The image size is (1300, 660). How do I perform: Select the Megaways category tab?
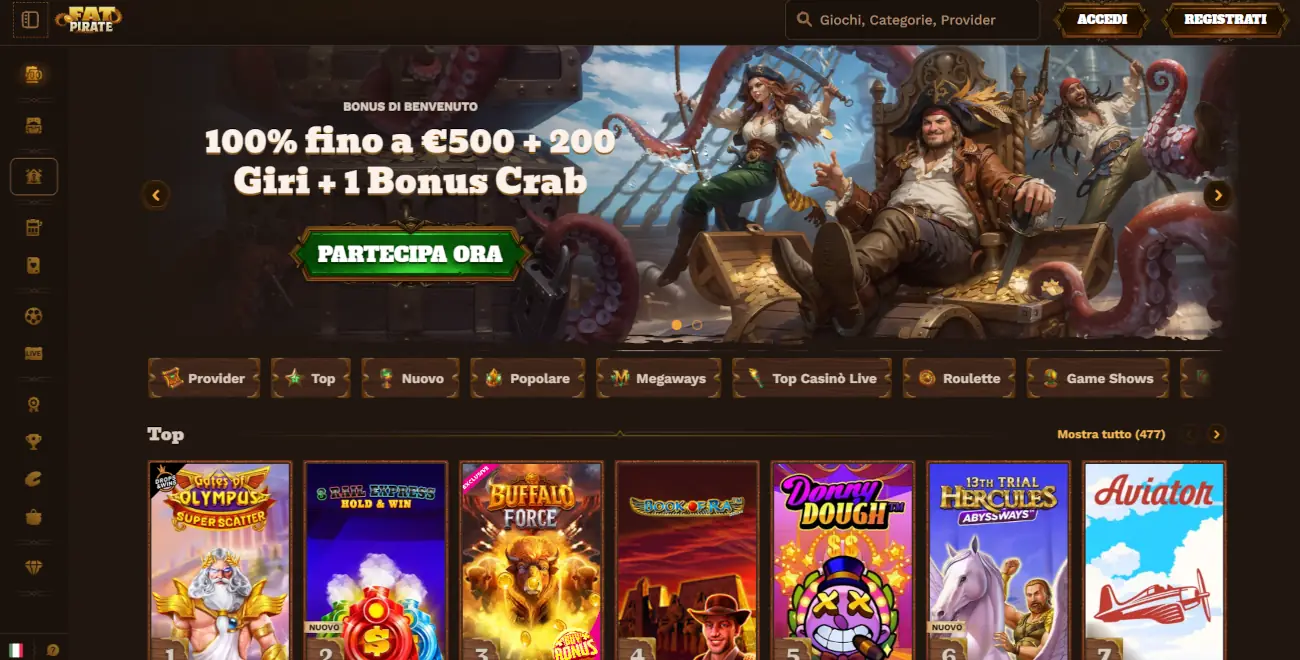[x=658, y=378]
